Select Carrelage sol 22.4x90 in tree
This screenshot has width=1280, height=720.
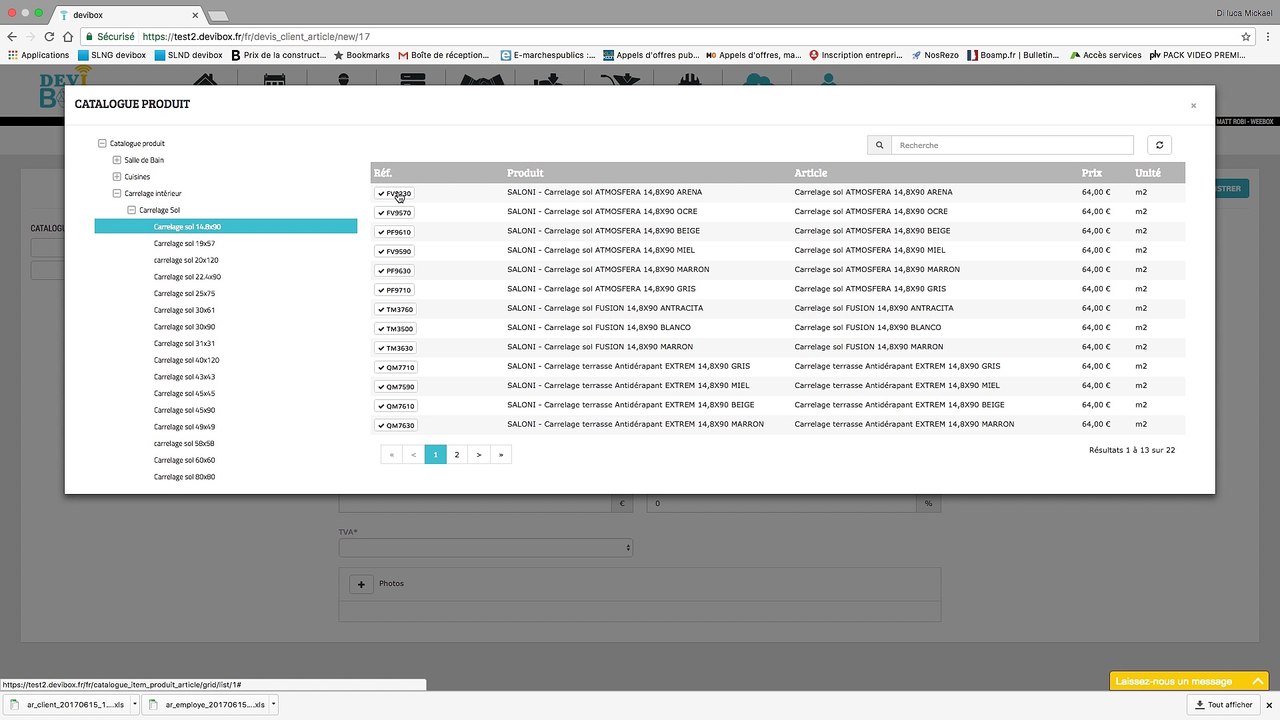tap(187, 277)
